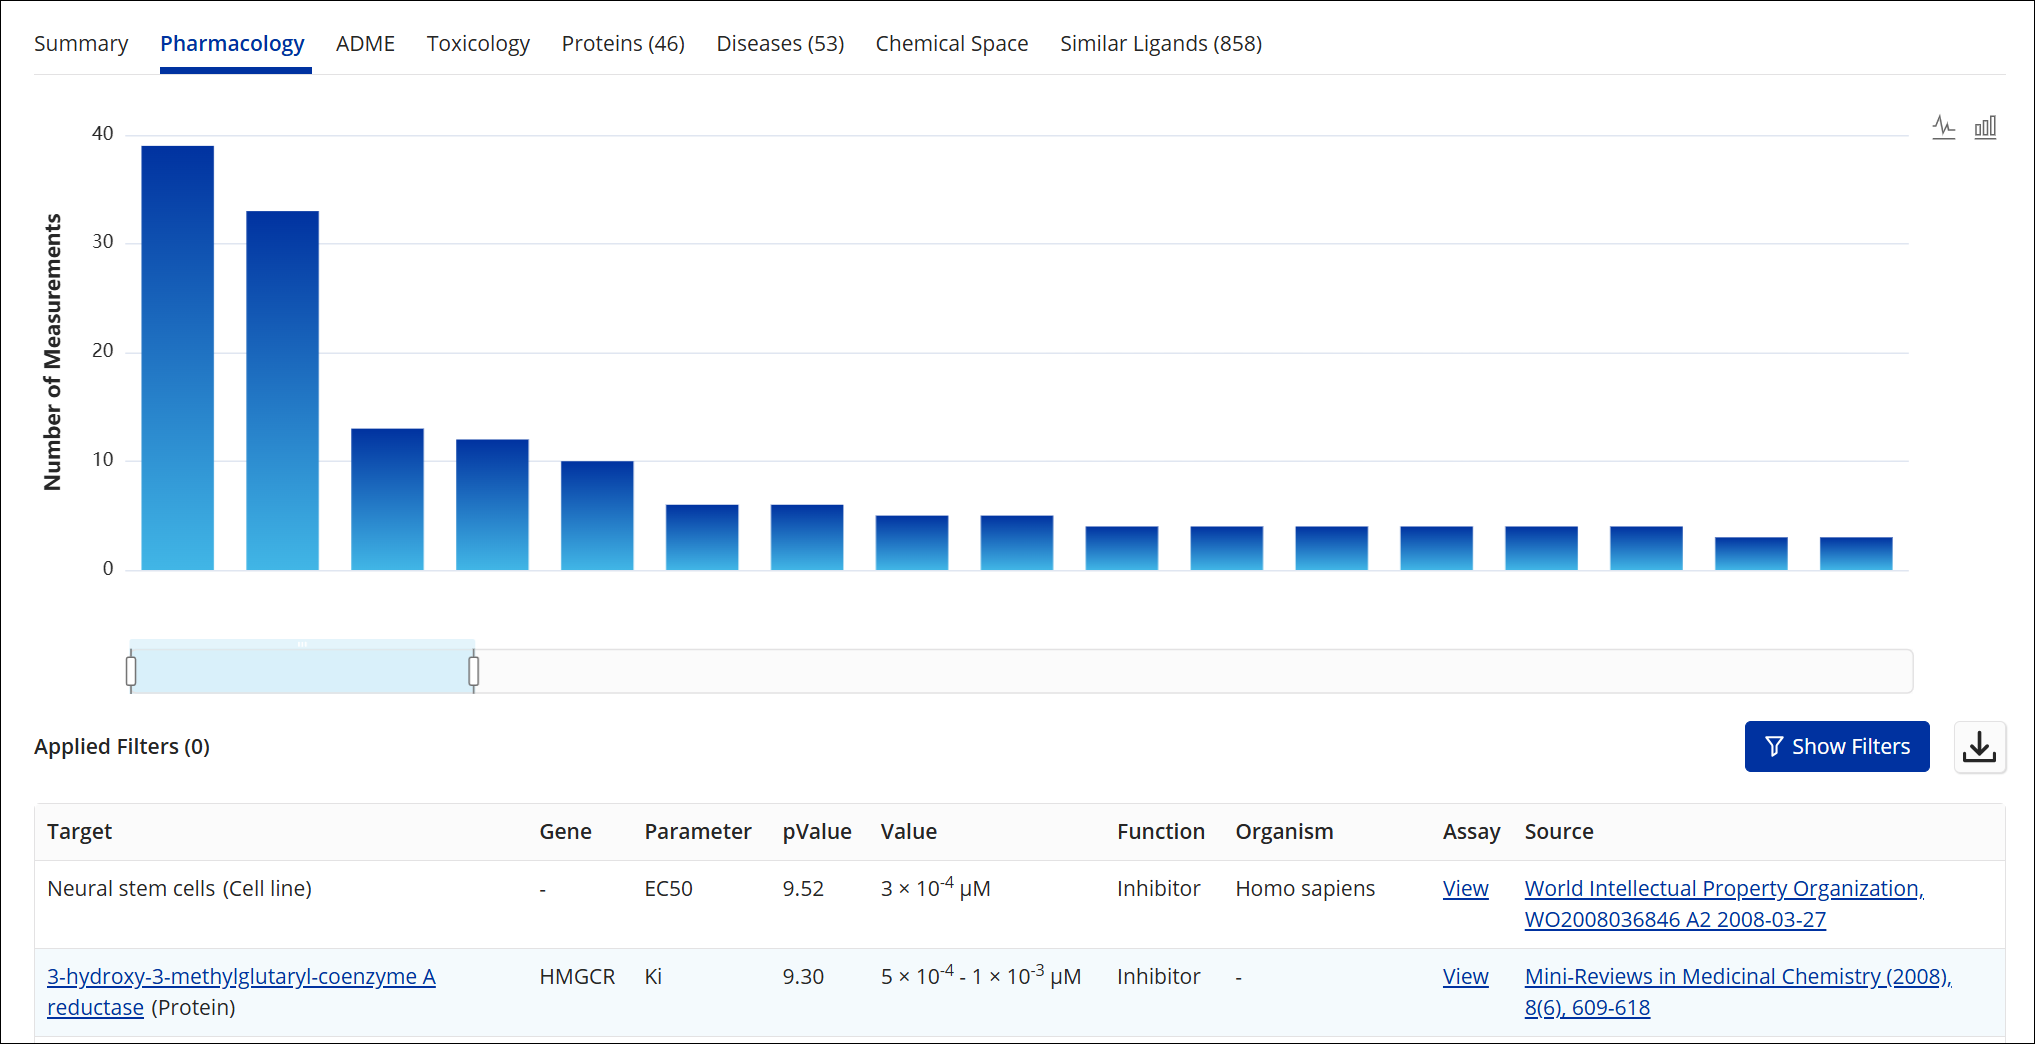Click the Gene column header

(565, 832)
